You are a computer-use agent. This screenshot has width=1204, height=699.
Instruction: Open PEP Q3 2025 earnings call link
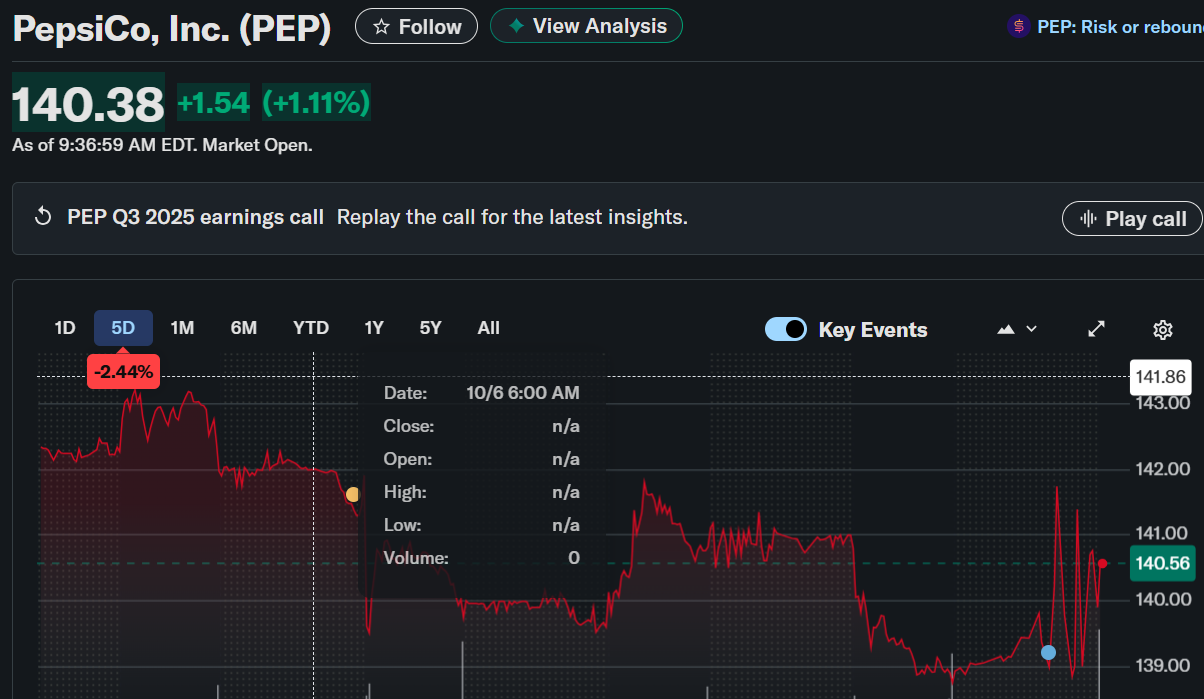pos(195,217)
